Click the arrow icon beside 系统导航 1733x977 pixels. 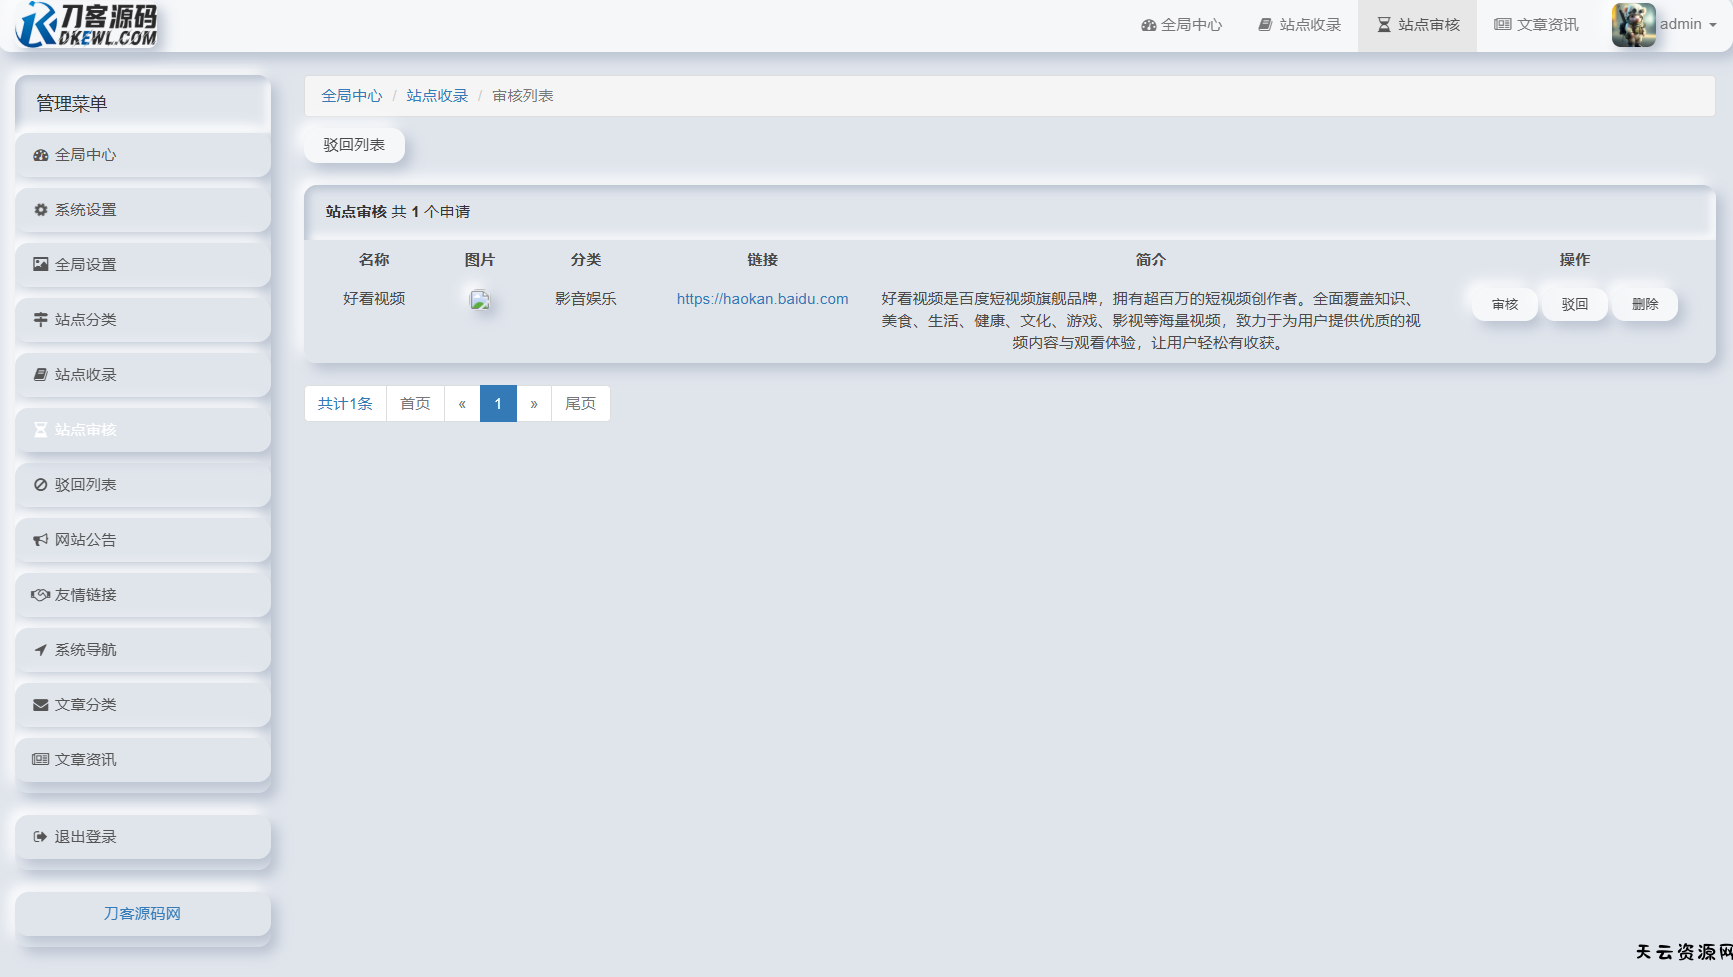pyautogui.click(x=40, y=650)
